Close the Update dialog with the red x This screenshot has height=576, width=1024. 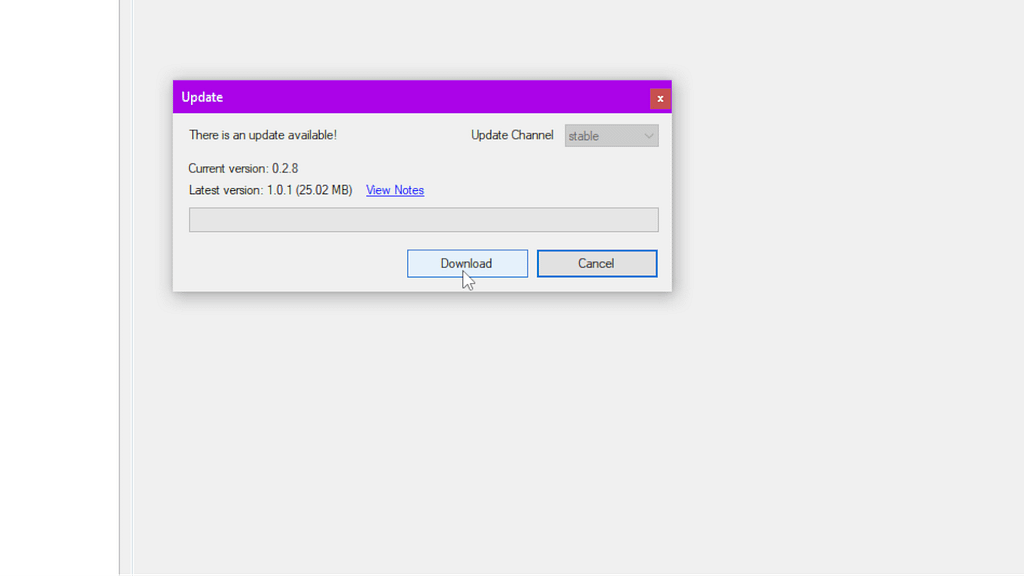click(660, 98)
